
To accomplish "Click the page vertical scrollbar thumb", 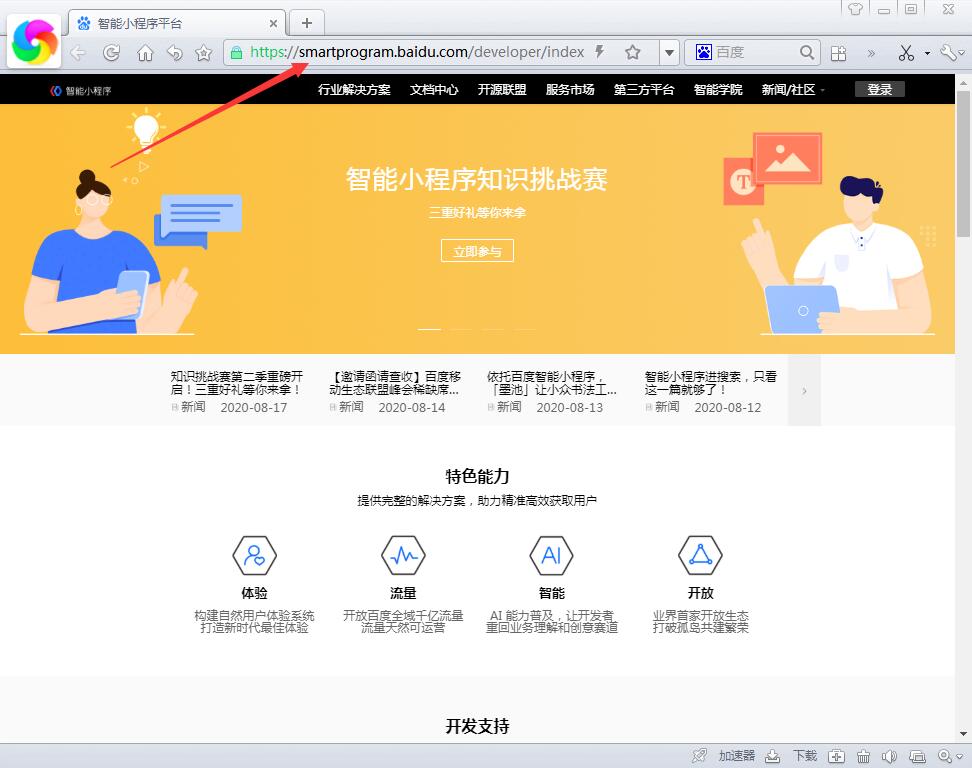I will pos(963,164).
